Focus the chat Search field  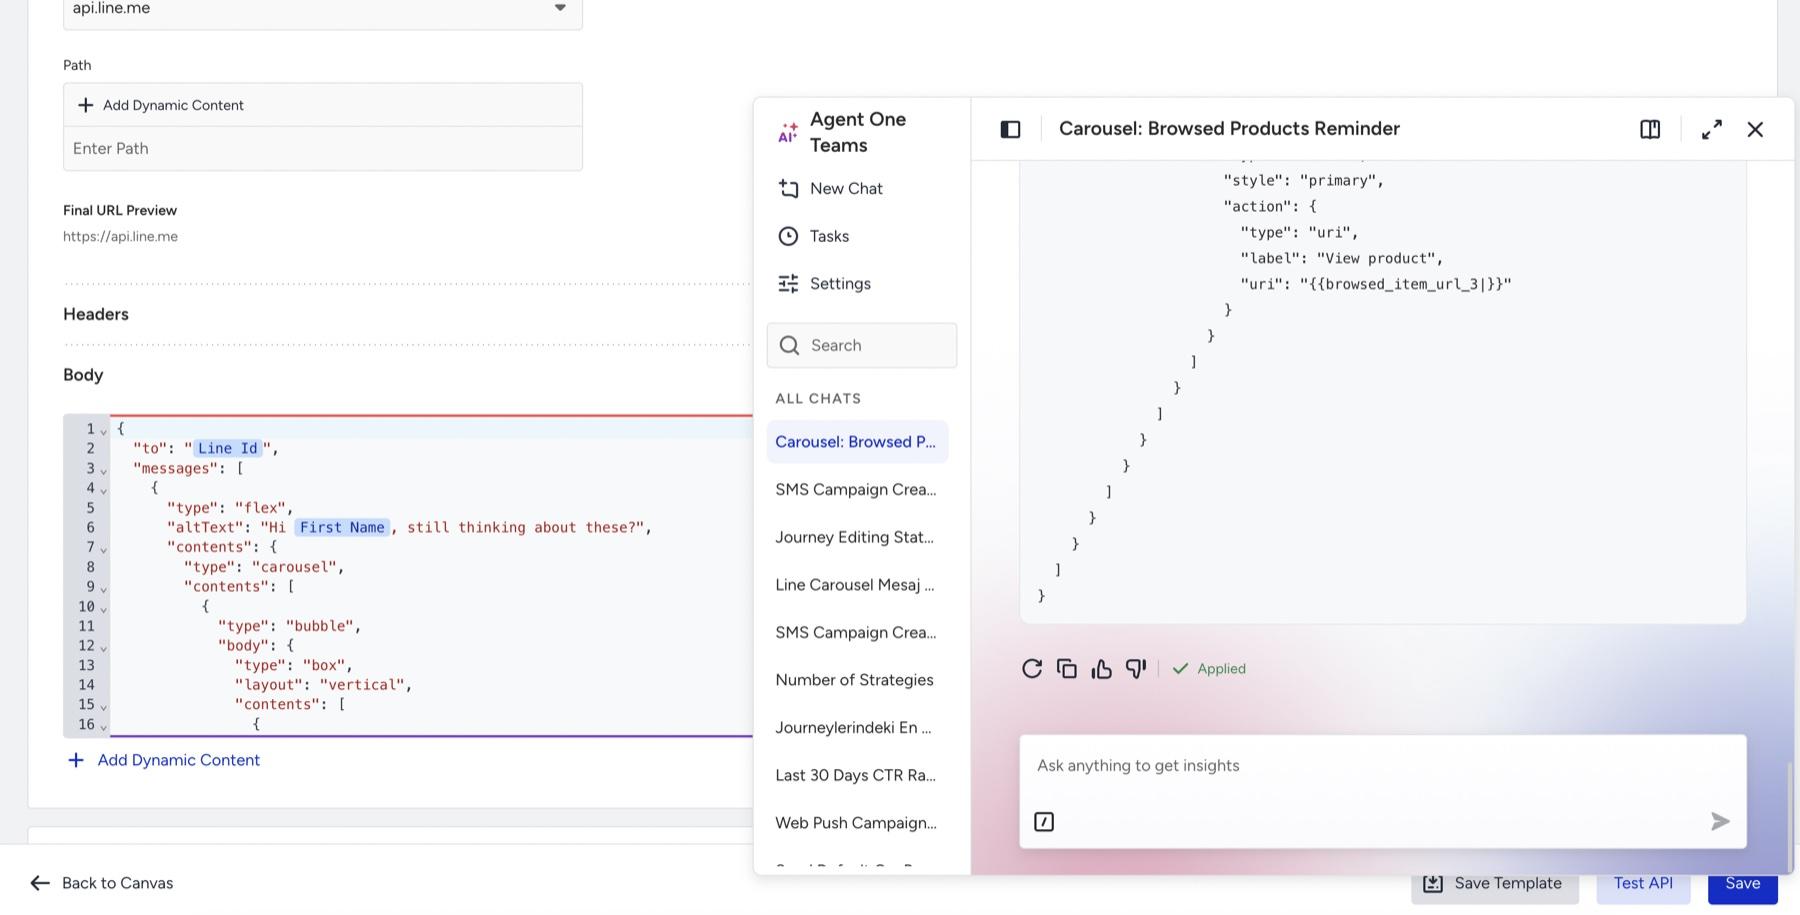[862, 345]
